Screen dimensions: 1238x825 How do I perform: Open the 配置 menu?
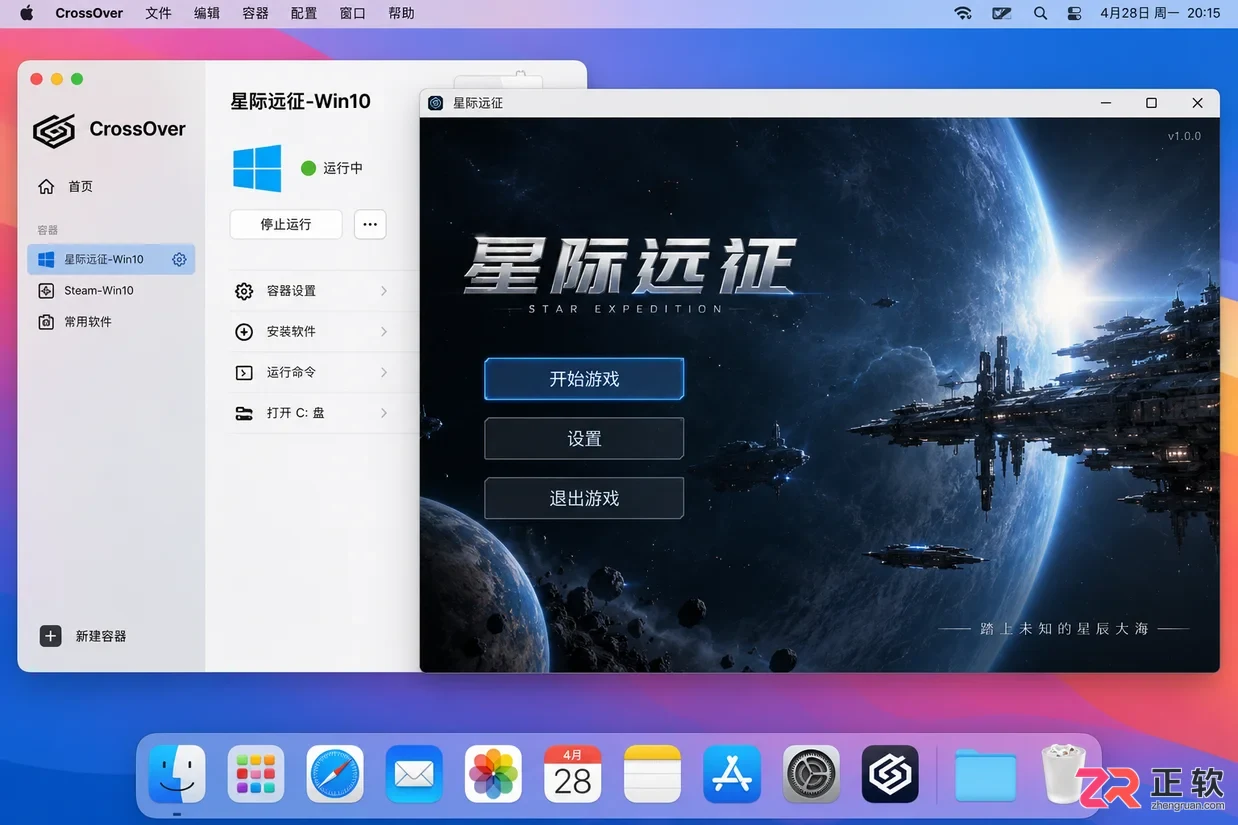[x=304, y=13]
